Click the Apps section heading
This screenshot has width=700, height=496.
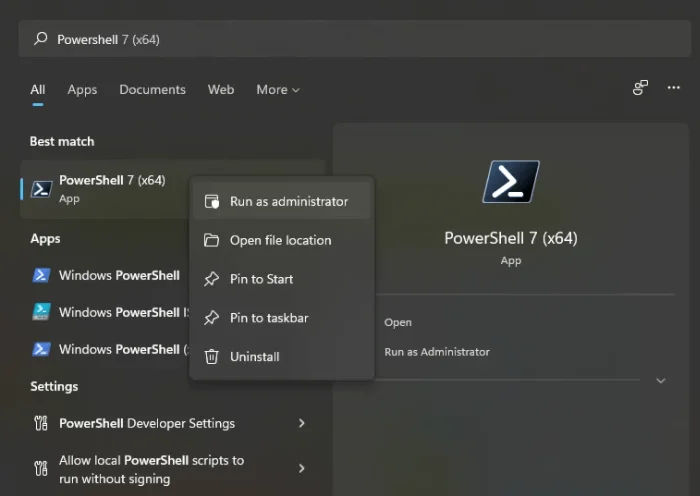click(45, 239)
